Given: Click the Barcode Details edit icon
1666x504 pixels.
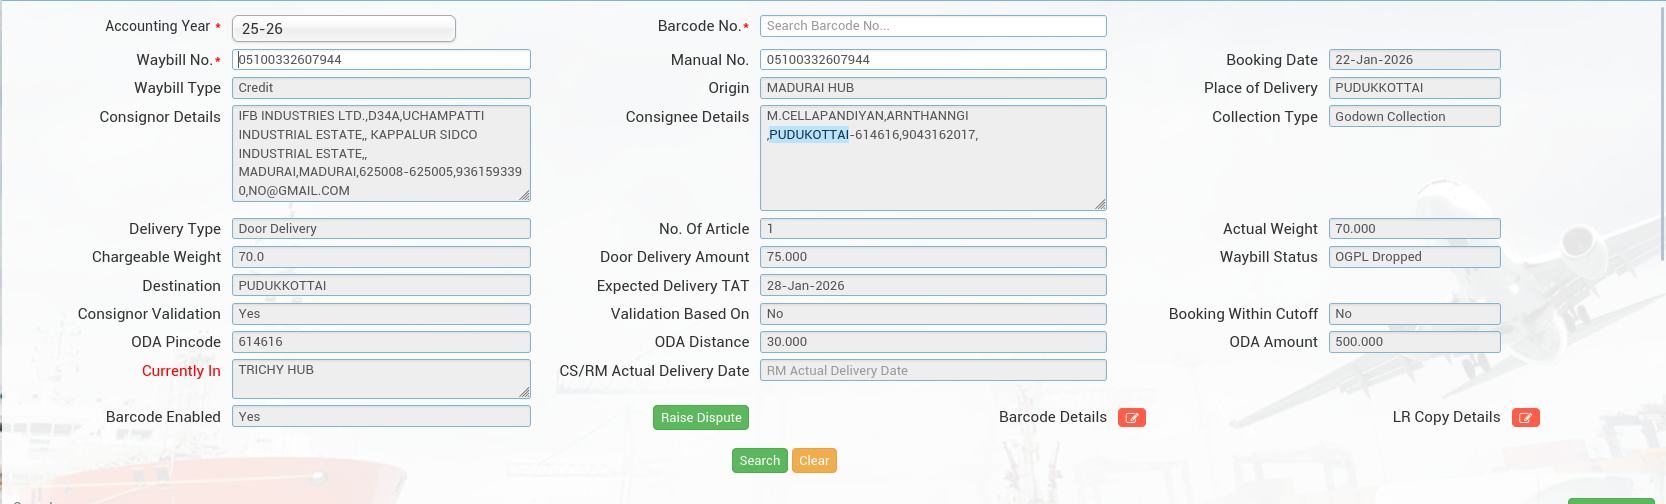Looking at the screenshot, I should (x=1131, y=418).
